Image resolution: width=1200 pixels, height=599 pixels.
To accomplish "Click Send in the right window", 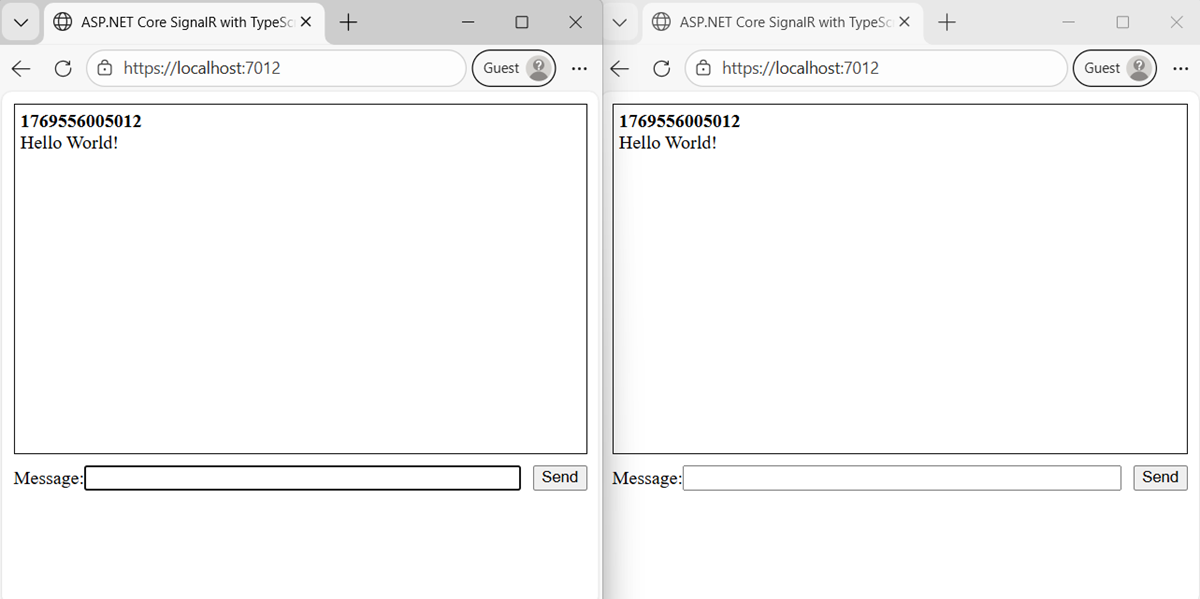I will [x=1160, y=477].
